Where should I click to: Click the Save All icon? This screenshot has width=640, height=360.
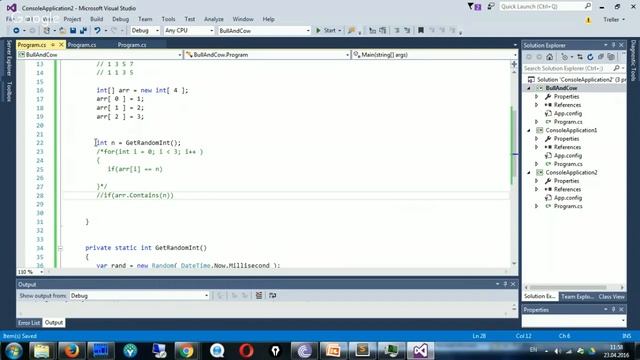pyautogui.click(x=84, y=31)
